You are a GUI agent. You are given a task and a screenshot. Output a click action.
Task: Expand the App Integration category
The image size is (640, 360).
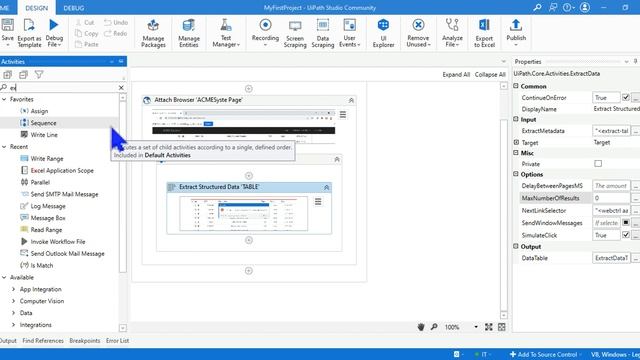[x=13, y=289]
